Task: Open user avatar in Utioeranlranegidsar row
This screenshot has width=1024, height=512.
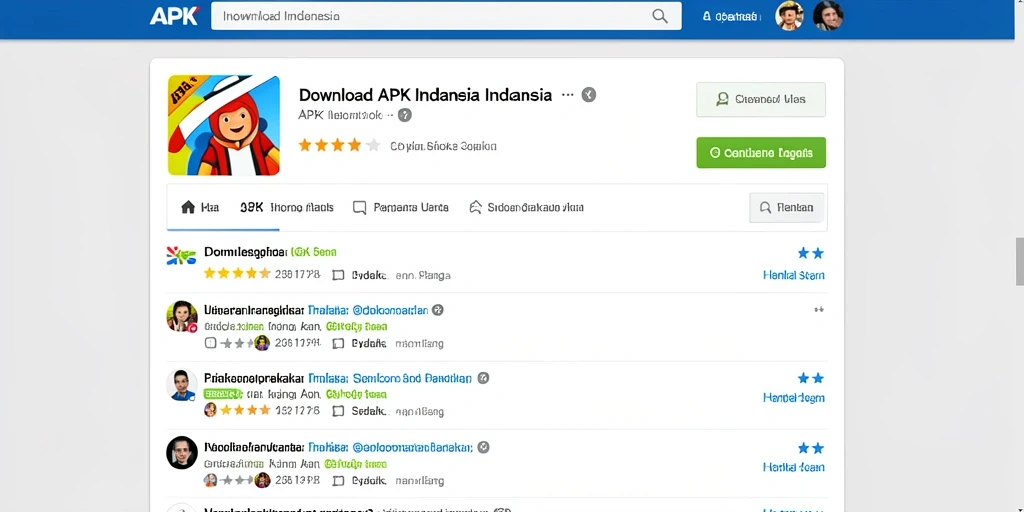Action: (182, 317)
